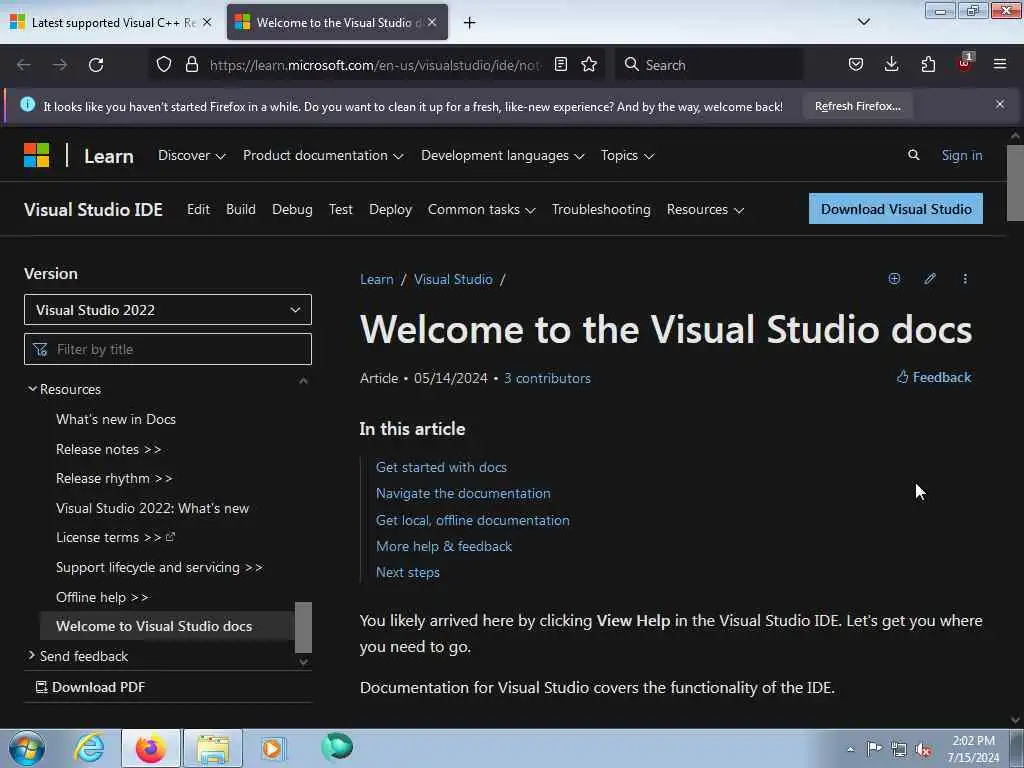Click the Visual Studio breadcrumb link
Screen dimensions: 1024x768
(453, 280)
